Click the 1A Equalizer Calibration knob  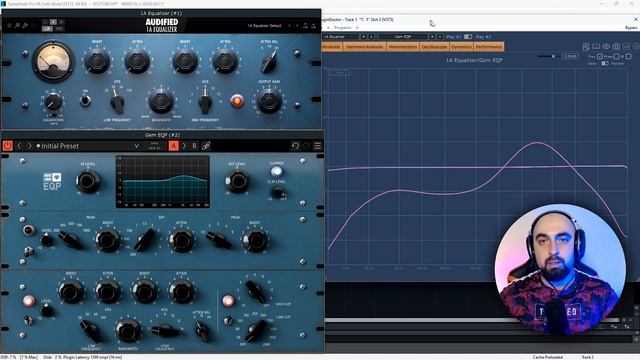(53, 102)
